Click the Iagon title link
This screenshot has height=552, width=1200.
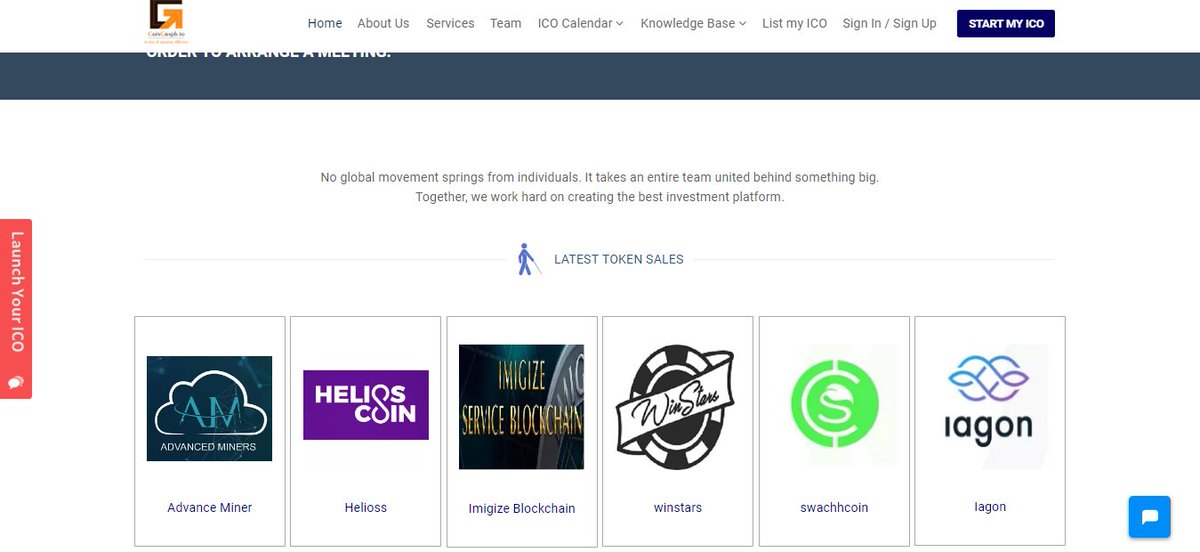pos(990,506)
